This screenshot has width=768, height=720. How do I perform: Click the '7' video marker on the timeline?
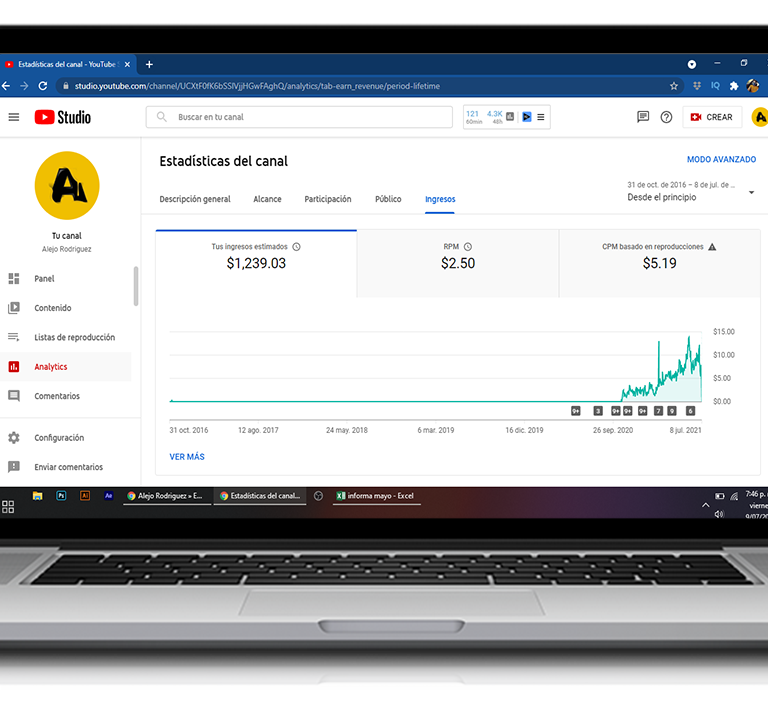coord(658,411)
